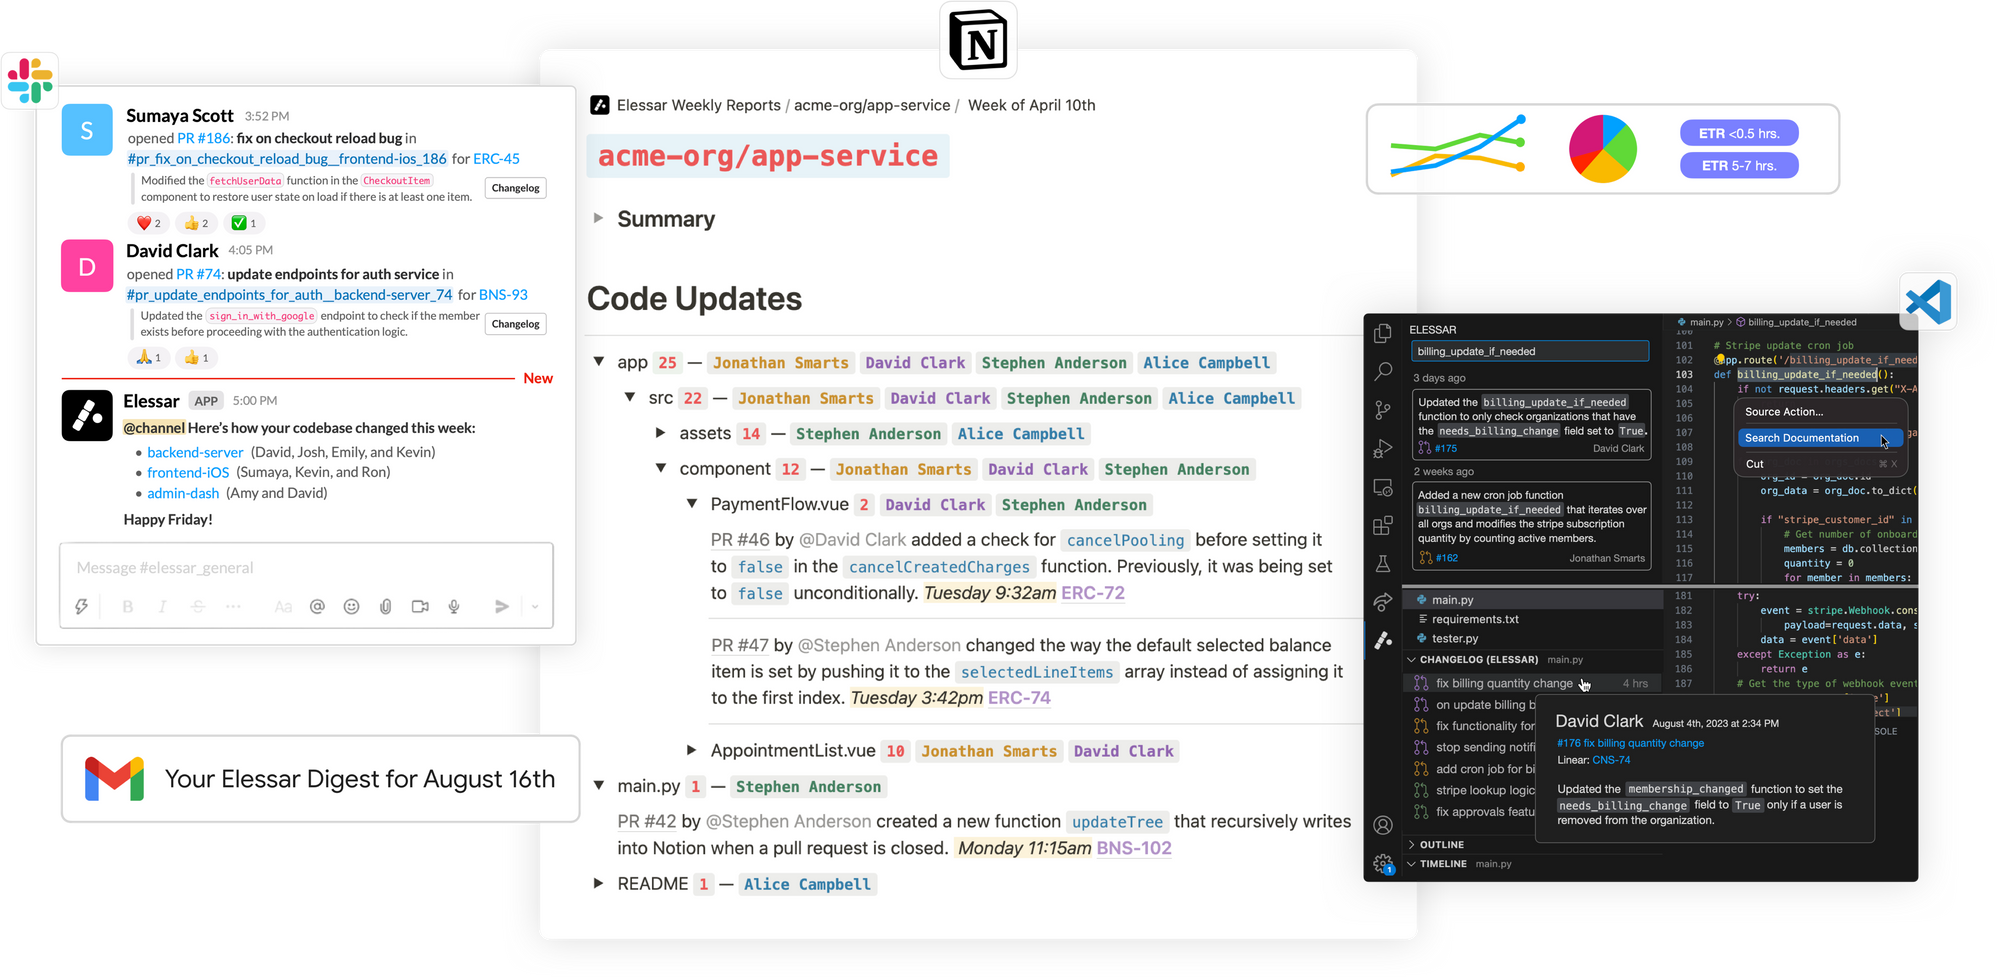Open more formatting options ellipsis in Slack

(233, 606)
